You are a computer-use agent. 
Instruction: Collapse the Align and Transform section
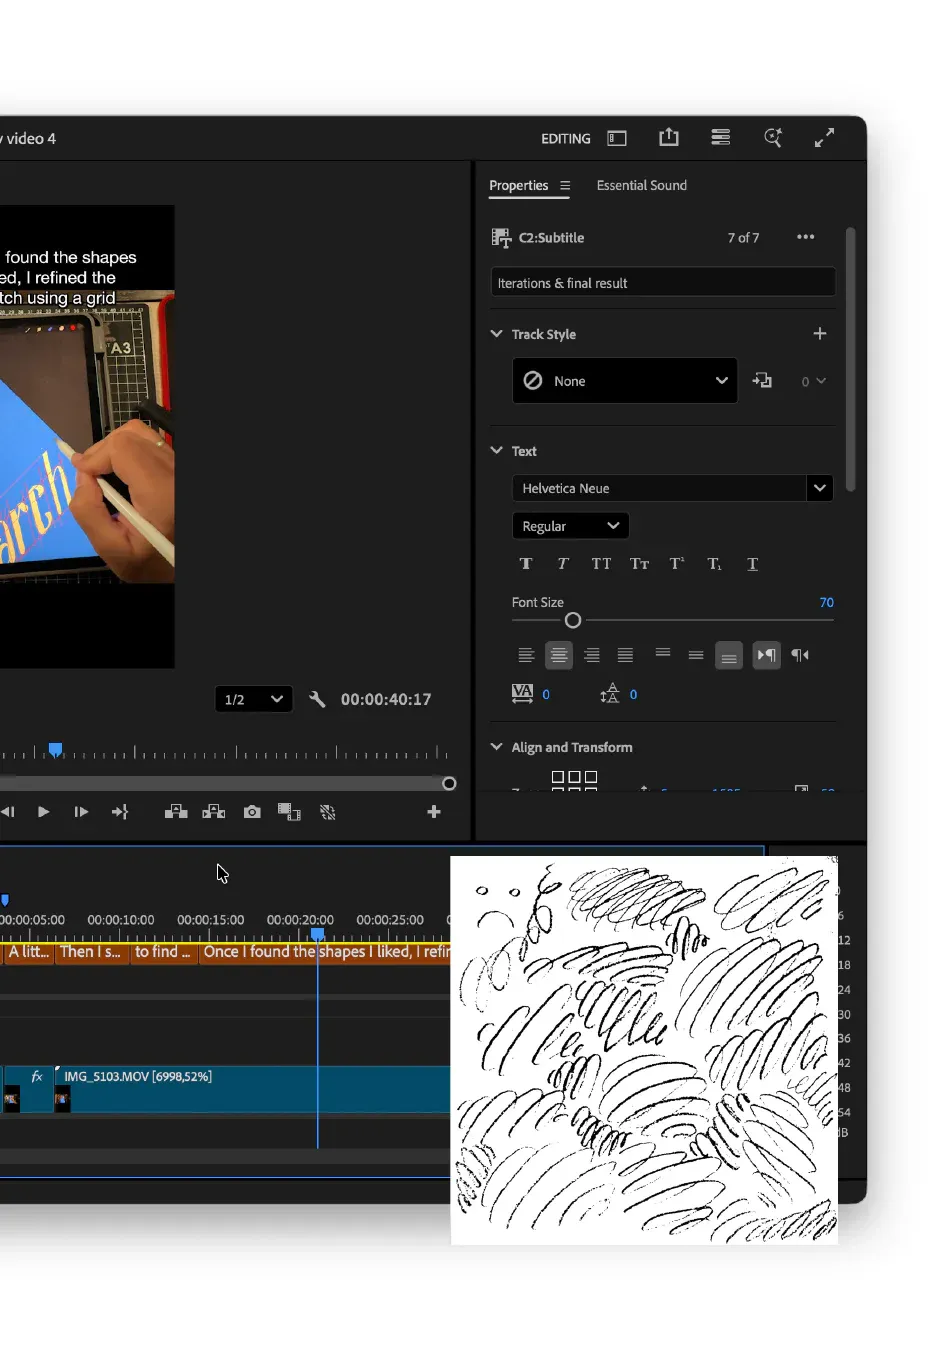pos(496,747)
